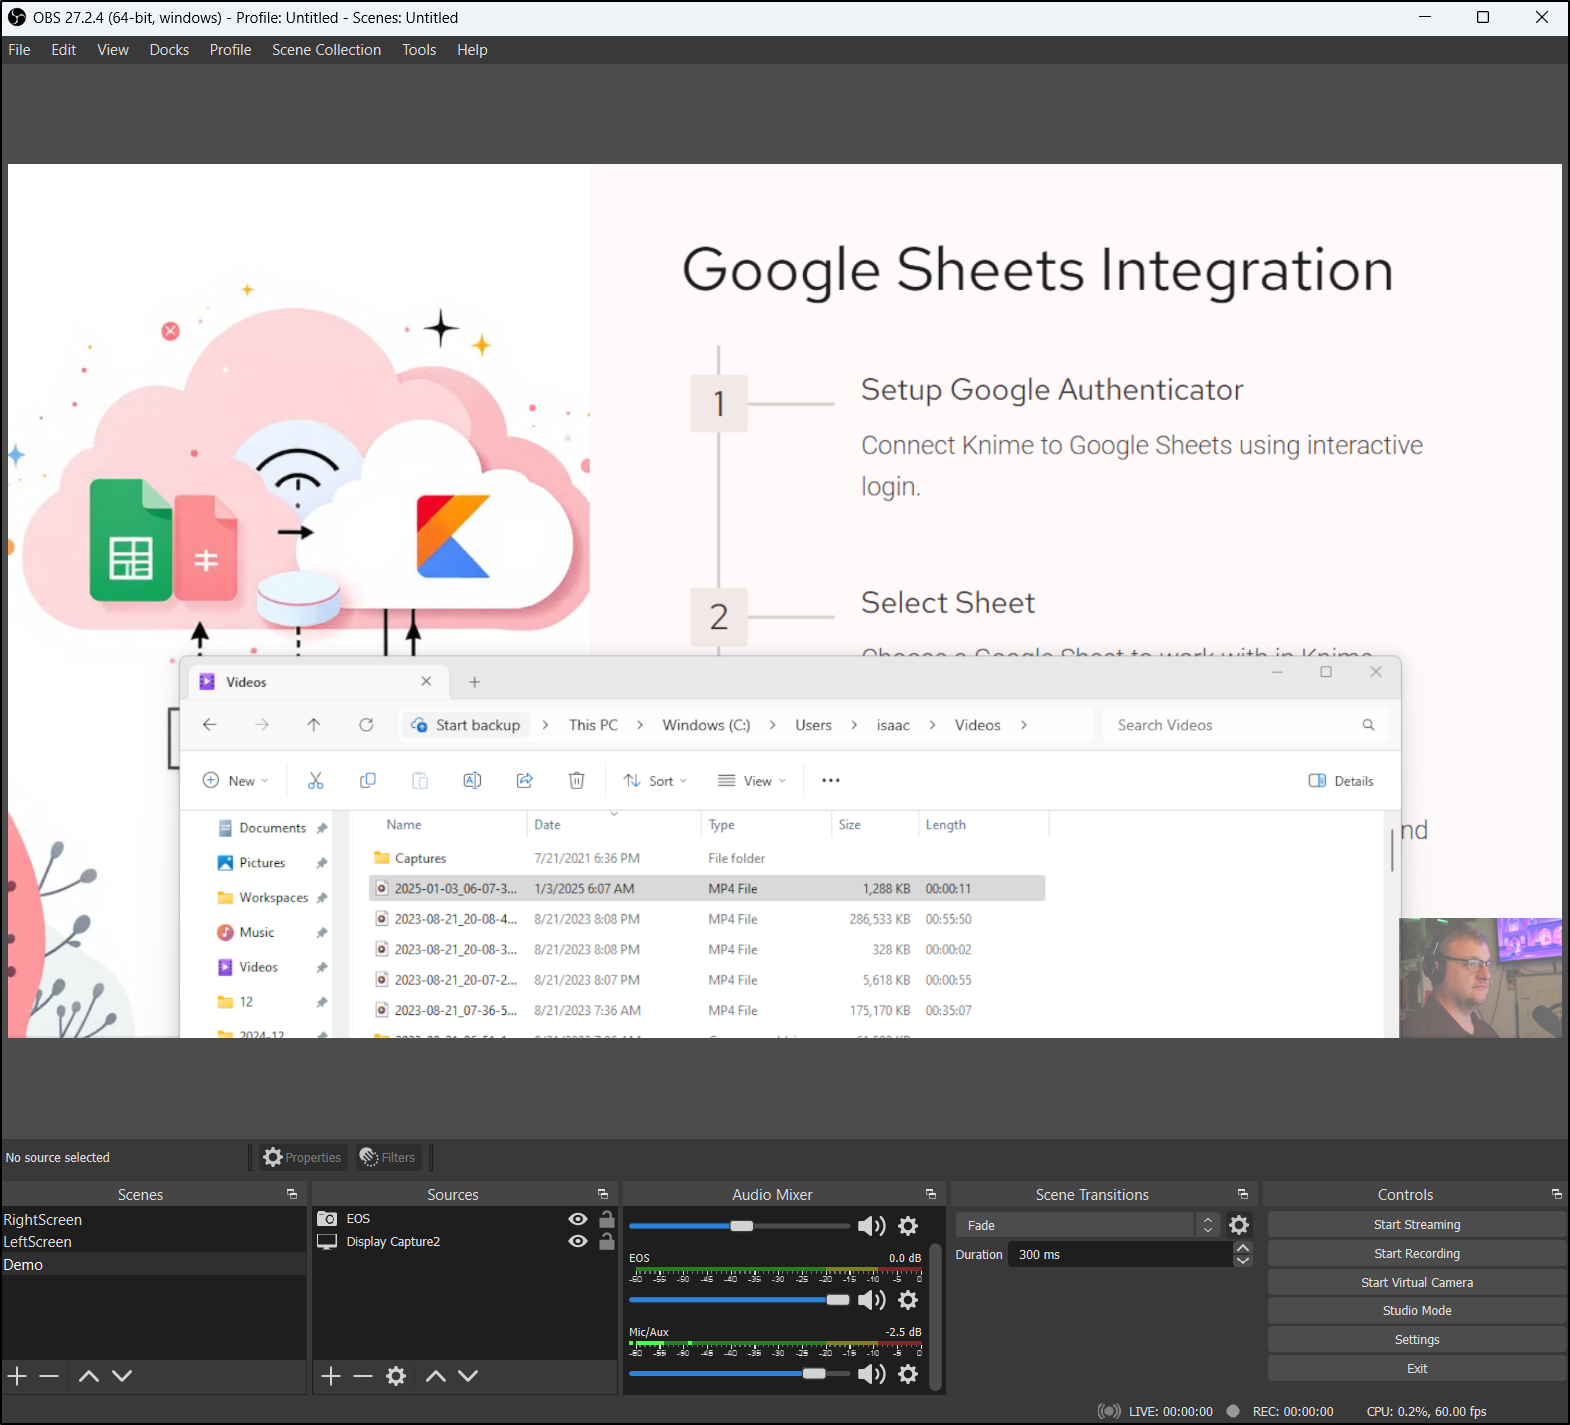Select the LeftScreen scene
Image resolution: width=1570 pixels, height=1425 pixels.
154,1242
